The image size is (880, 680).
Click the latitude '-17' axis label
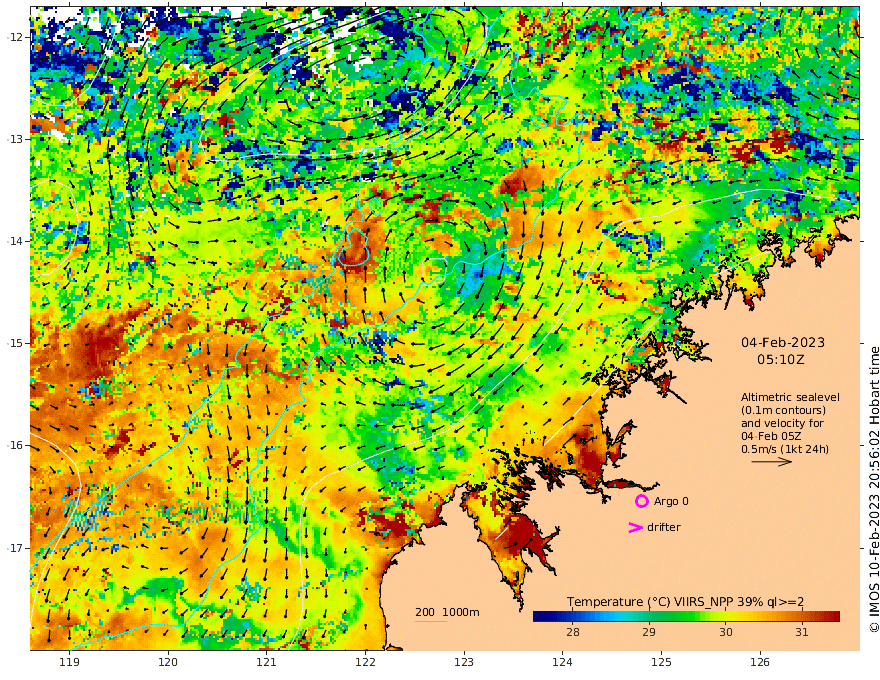tap(16, 547)
